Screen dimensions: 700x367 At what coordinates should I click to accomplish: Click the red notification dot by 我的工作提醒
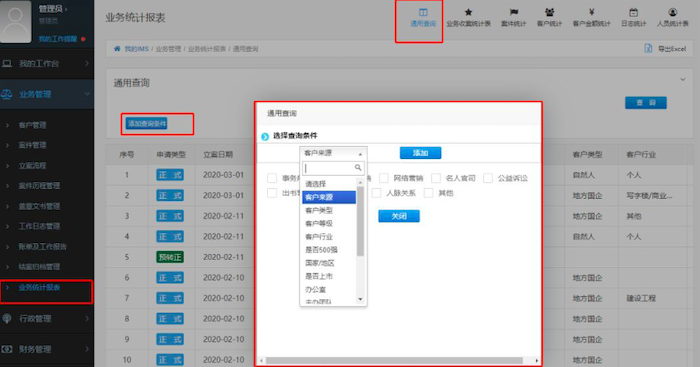(83, 39)
